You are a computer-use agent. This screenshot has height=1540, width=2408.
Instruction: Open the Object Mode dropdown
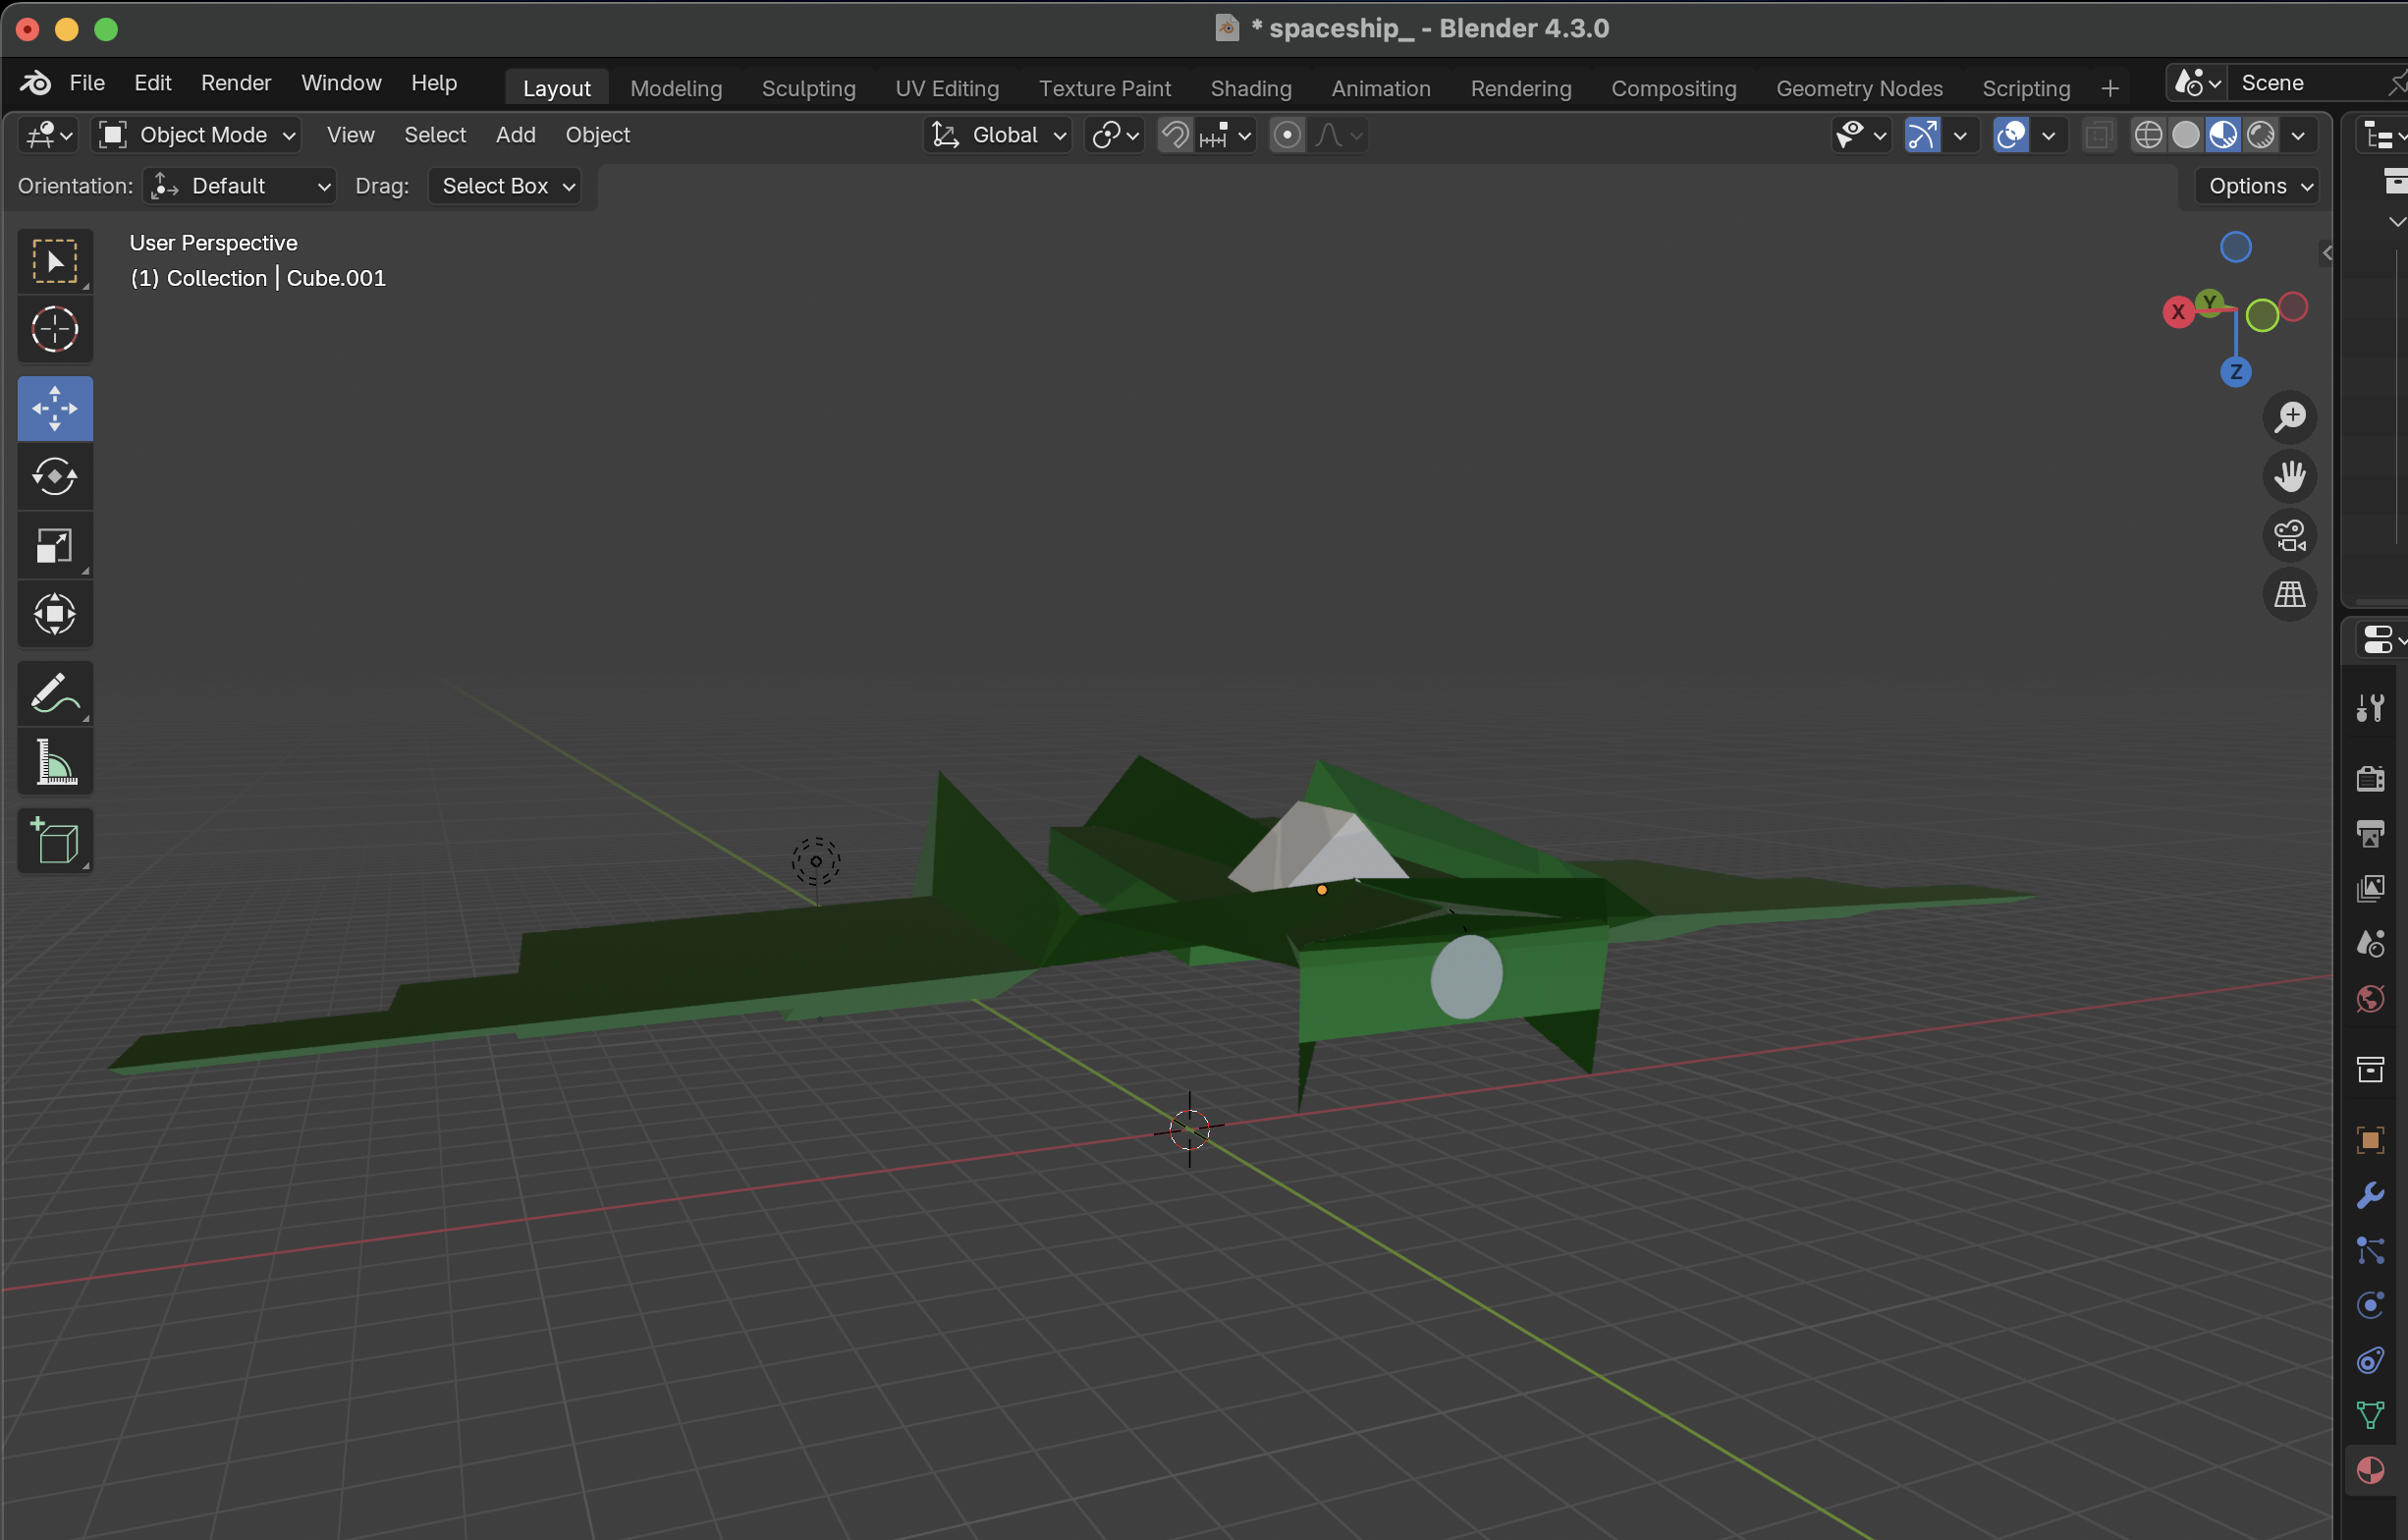click(x=196, y=135)
